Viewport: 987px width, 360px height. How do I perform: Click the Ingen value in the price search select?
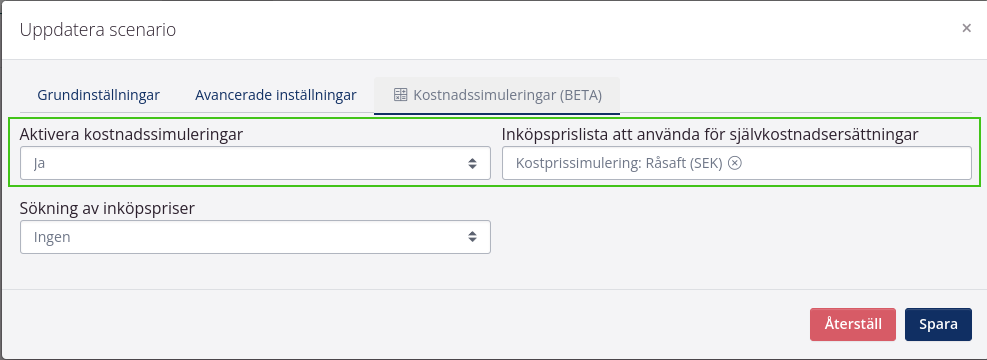click(x=52, y=237)
